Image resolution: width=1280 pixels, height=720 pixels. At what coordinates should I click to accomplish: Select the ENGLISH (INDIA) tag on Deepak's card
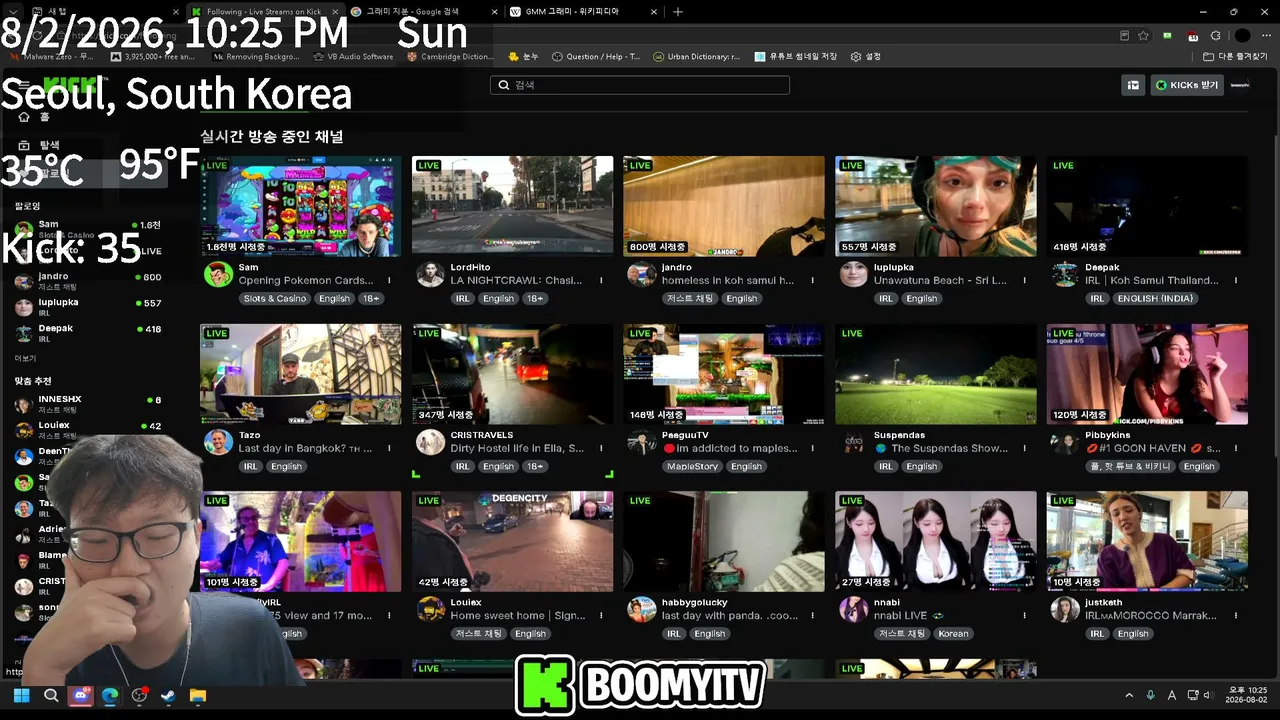pos(1155,299)
